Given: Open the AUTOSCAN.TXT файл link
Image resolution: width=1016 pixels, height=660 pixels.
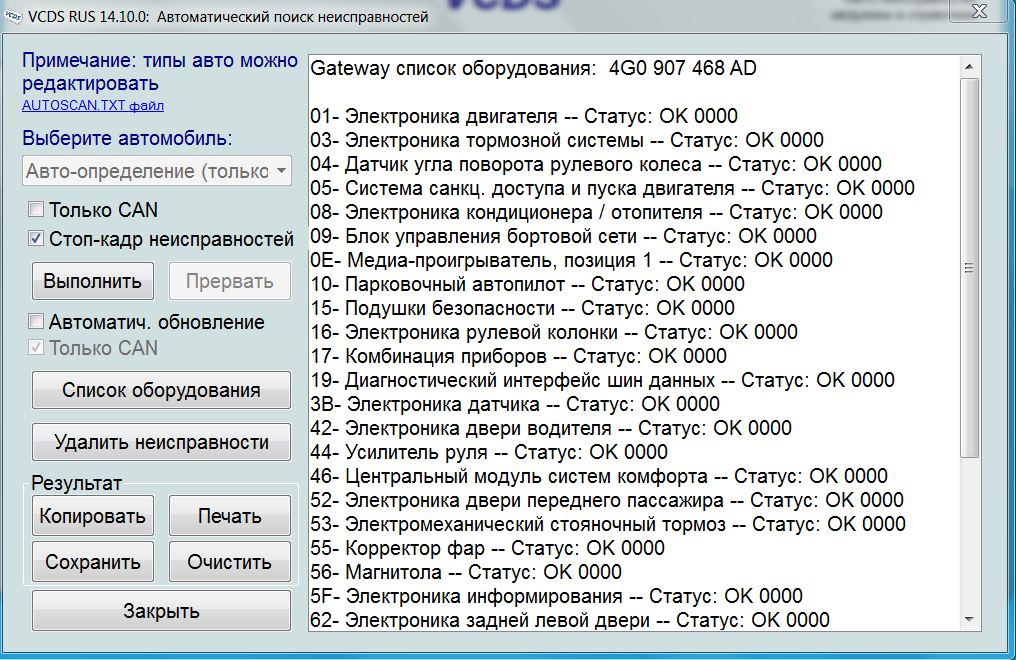Looking at the screenshot, I should pos(93,105).
